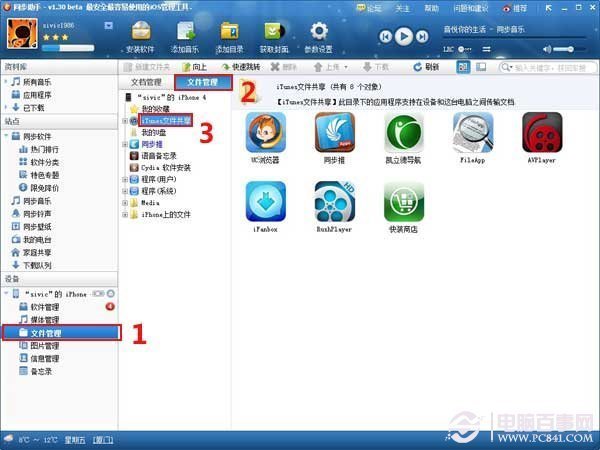Switch to the 文档管理 tab
Screen dimensions: 600x450
pyautogui.click(x=146, y=82)
